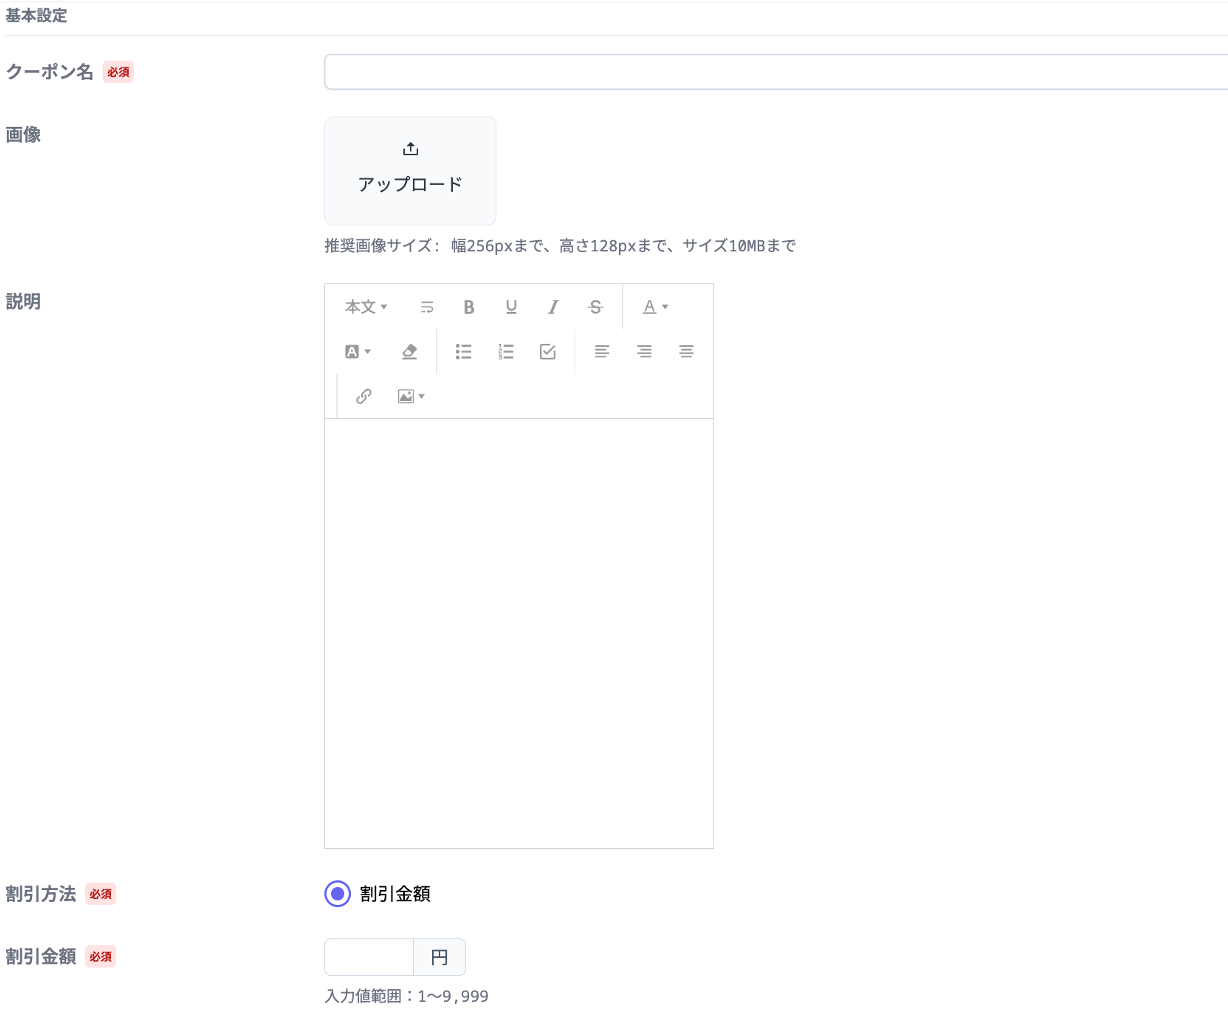Justify the text alignment
This screenshot has width=1228, height=1010.
coord(686,352)
